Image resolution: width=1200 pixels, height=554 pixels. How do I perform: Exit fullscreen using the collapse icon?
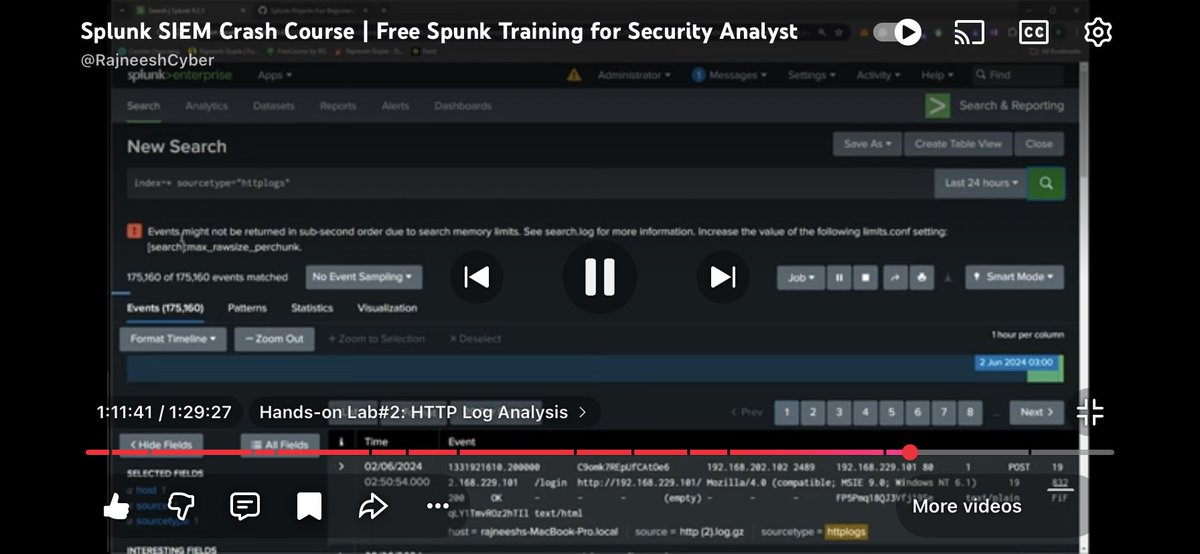pyautogui.click(x=1090, y=411)
